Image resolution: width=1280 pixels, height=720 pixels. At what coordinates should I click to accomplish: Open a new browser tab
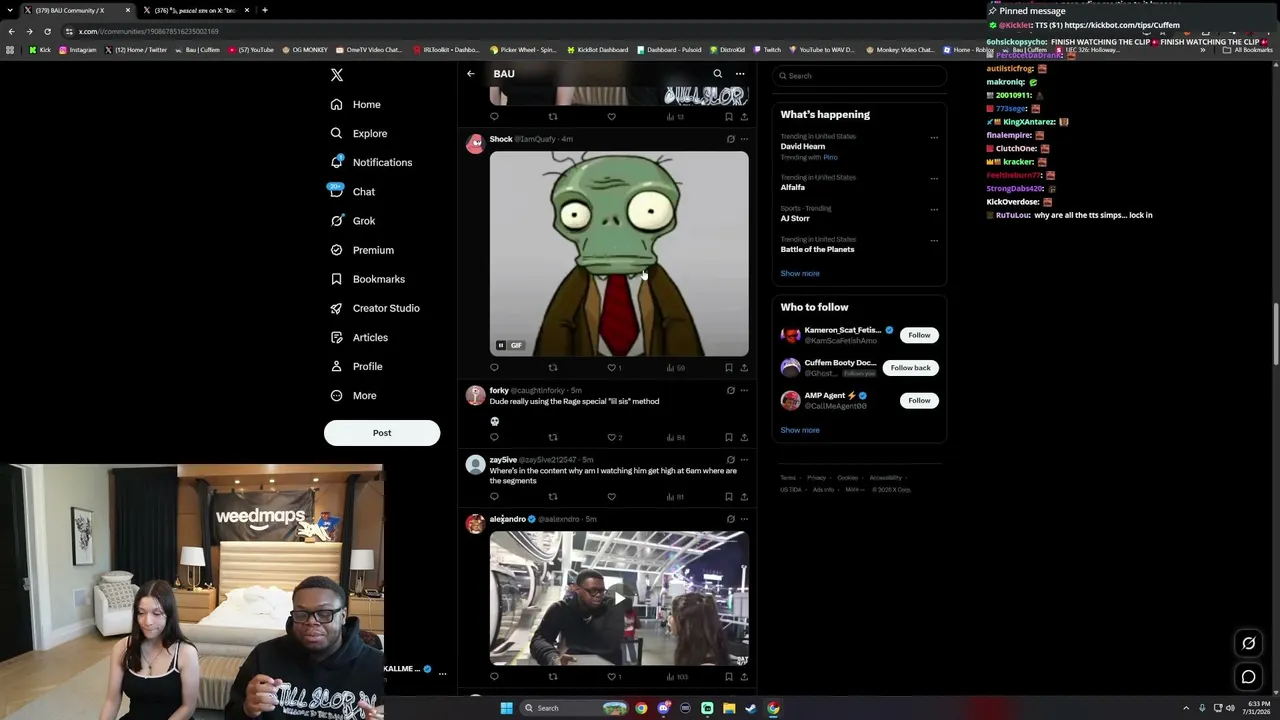[x=265, y=10]
